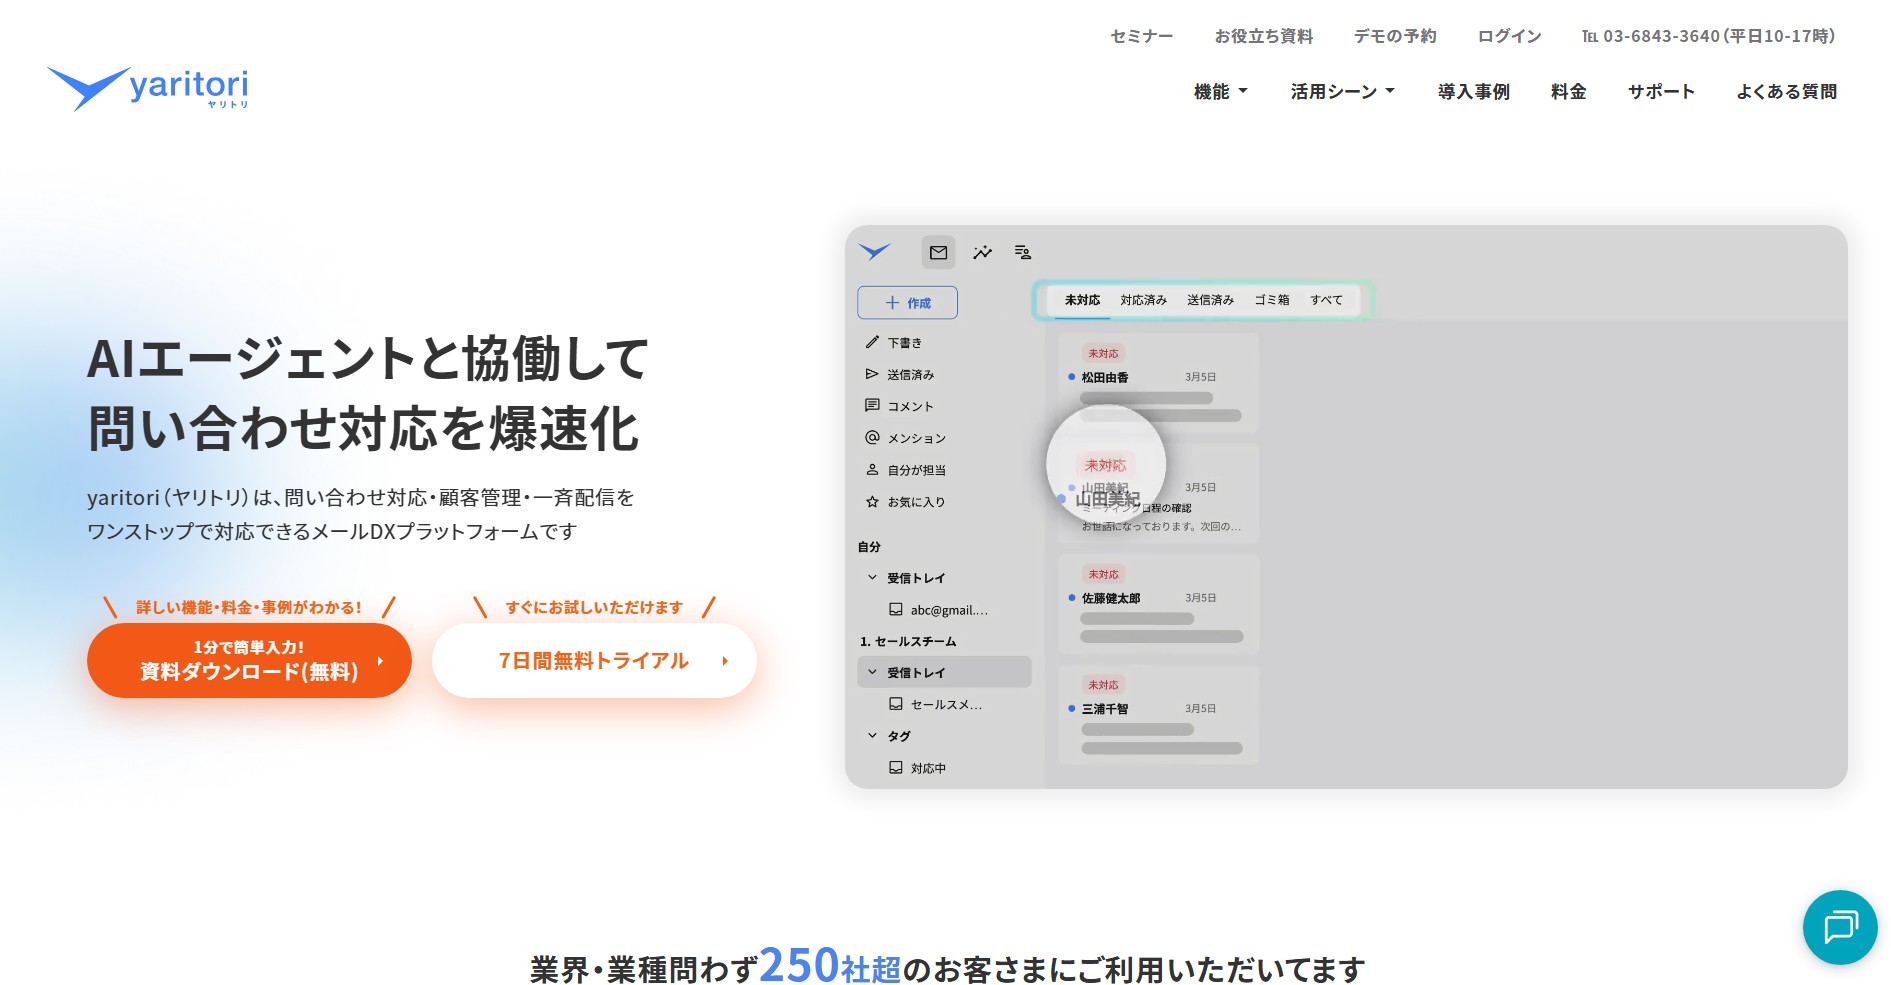Click the @ icon beside メンション
This screenshot has height=985, width=1891.
click(872, 438)
